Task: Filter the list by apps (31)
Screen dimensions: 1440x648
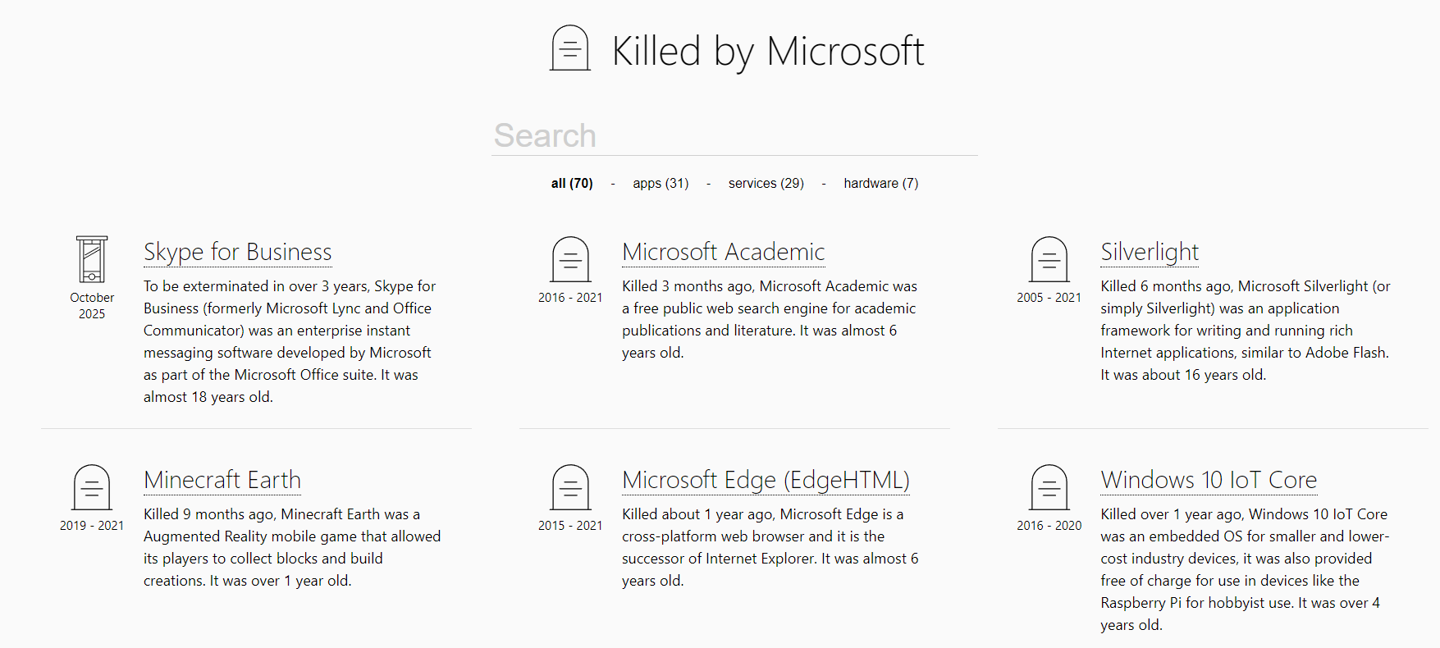Action: click(661, 183)
